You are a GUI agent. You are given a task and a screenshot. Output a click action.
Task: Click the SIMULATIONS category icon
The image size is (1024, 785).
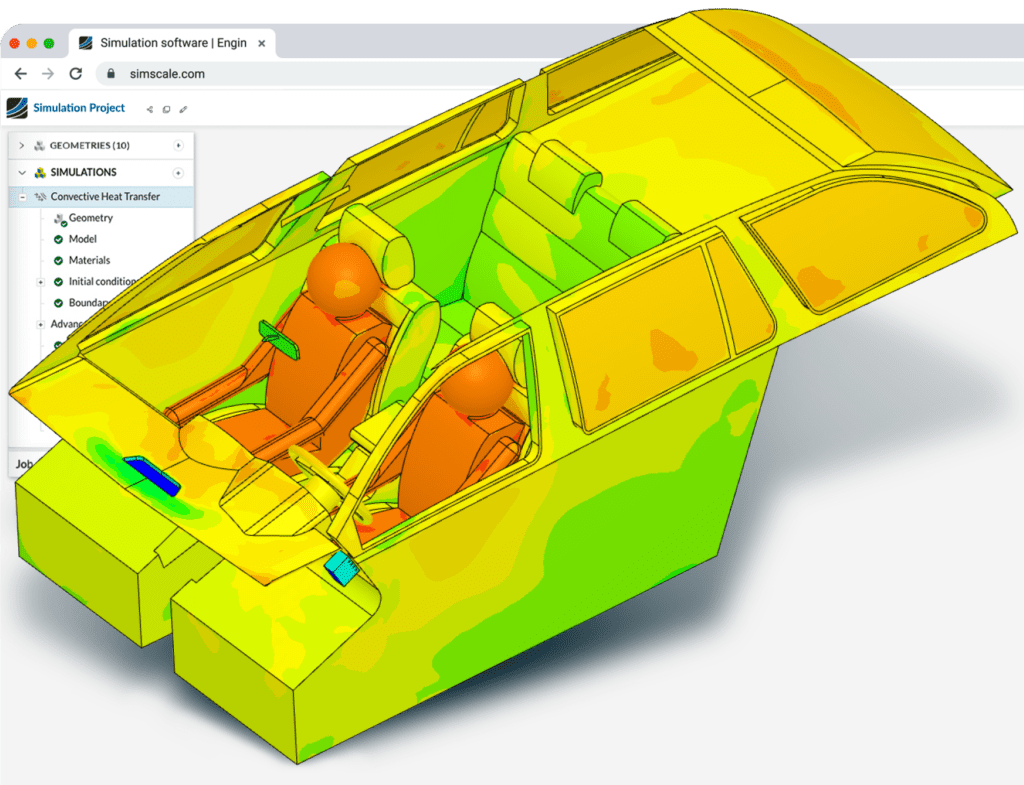(x=41, y=171)
